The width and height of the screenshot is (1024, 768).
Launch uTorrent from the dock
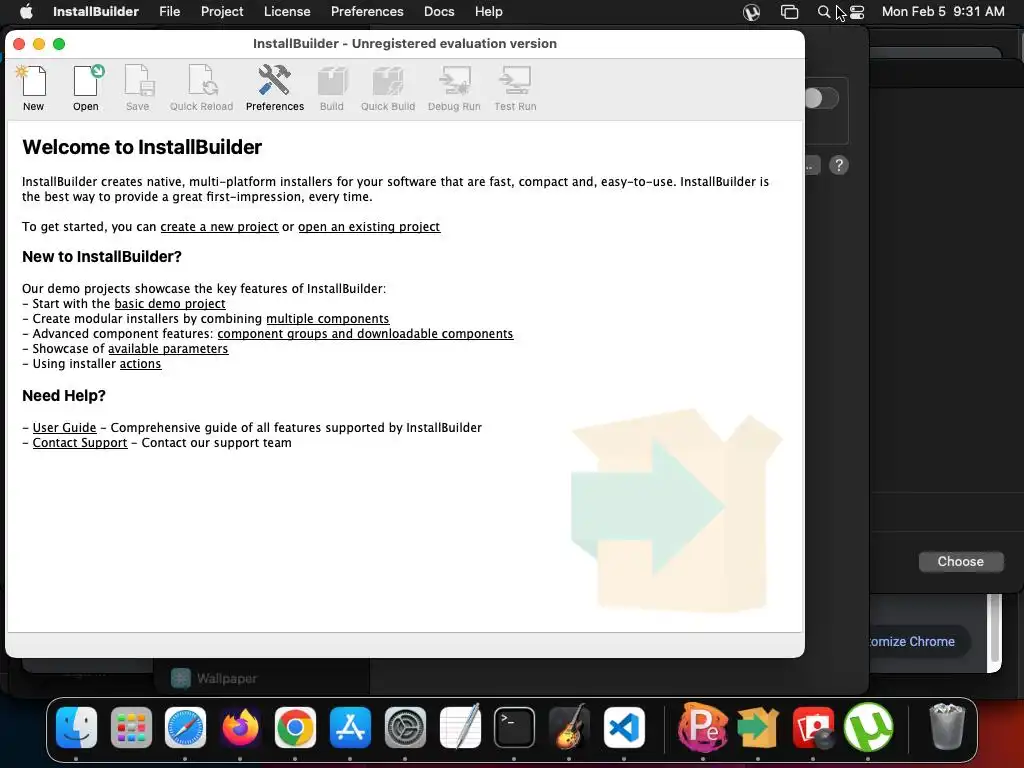[x=868, y=727]
